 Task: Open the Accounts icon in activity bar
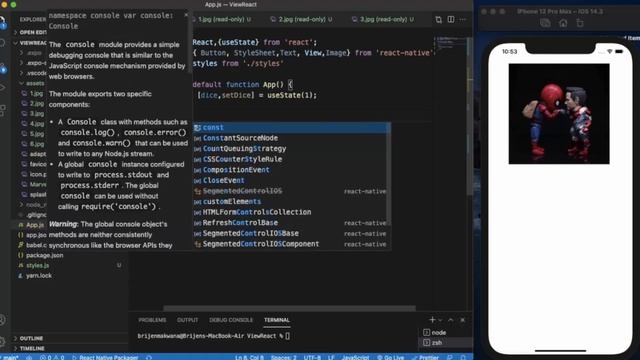pyautogui.click(x=3, y=320)
